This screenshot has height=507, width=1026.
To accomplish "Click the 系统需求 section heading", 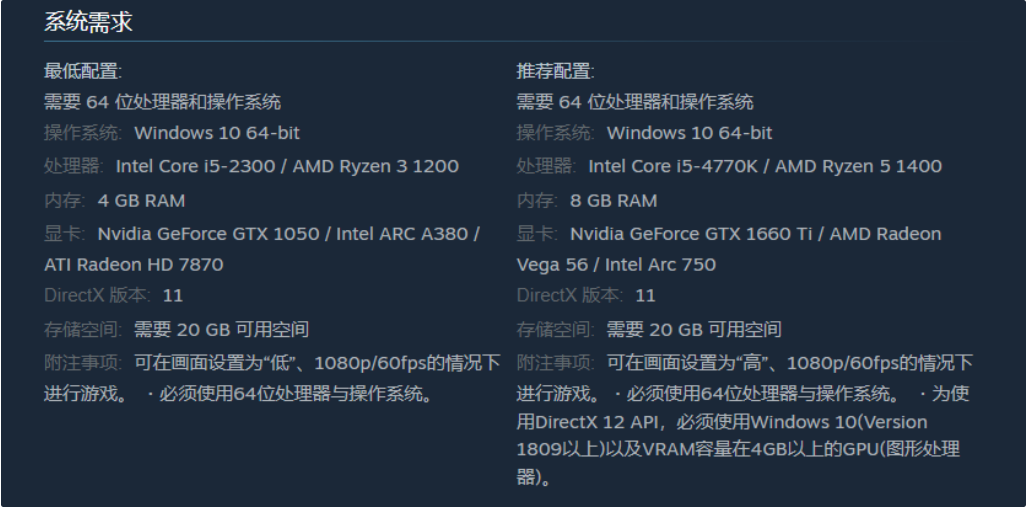I will [x=89, y=22].
